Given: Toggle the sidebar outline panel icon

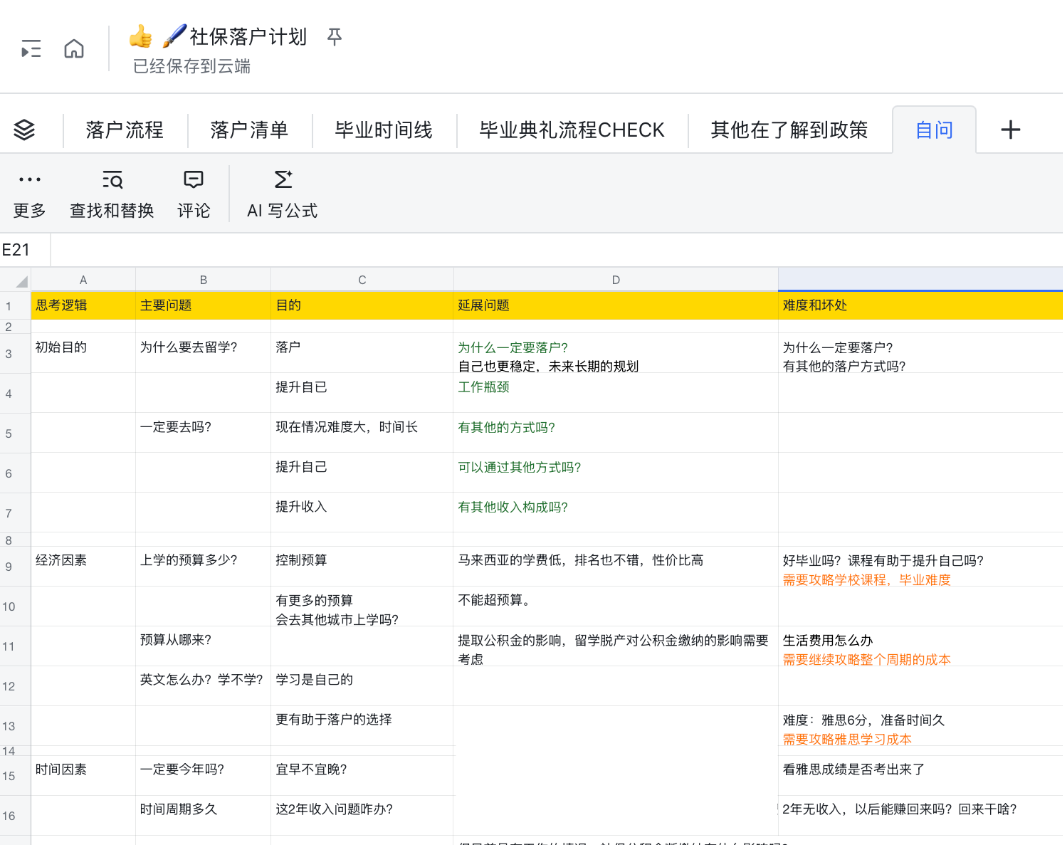Looking at the screenshot, I should [x=31, y=49].
